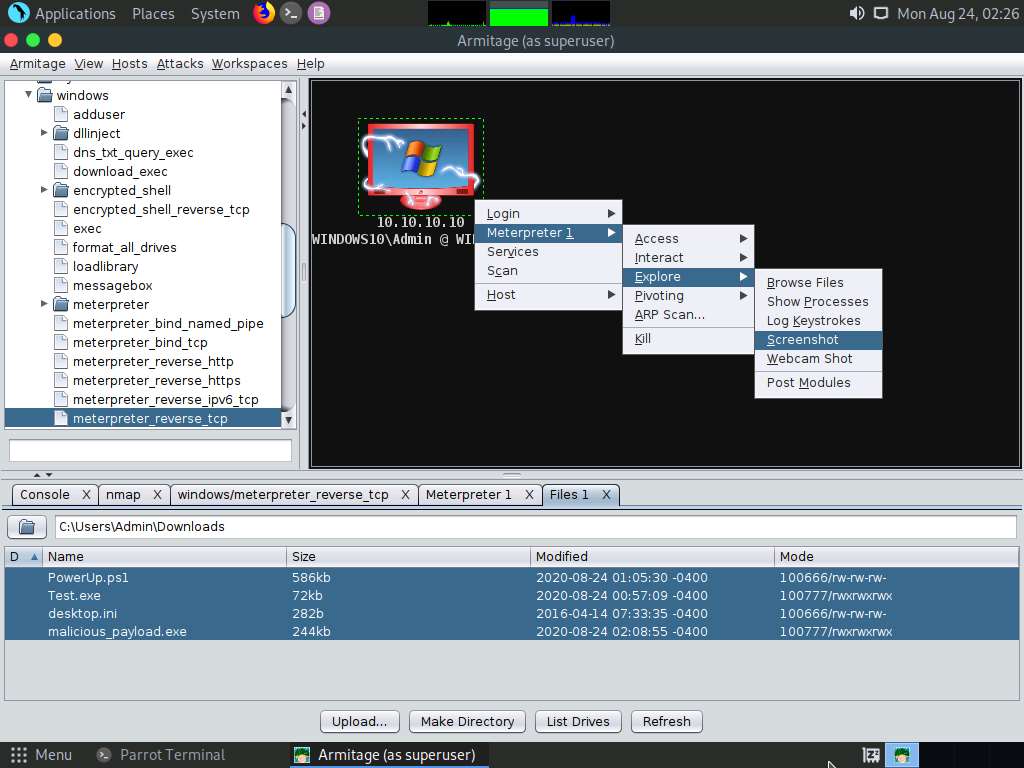Sort the file list by the D column
The height and width of the screenshot is (768, 1024).
pos(24,556)
